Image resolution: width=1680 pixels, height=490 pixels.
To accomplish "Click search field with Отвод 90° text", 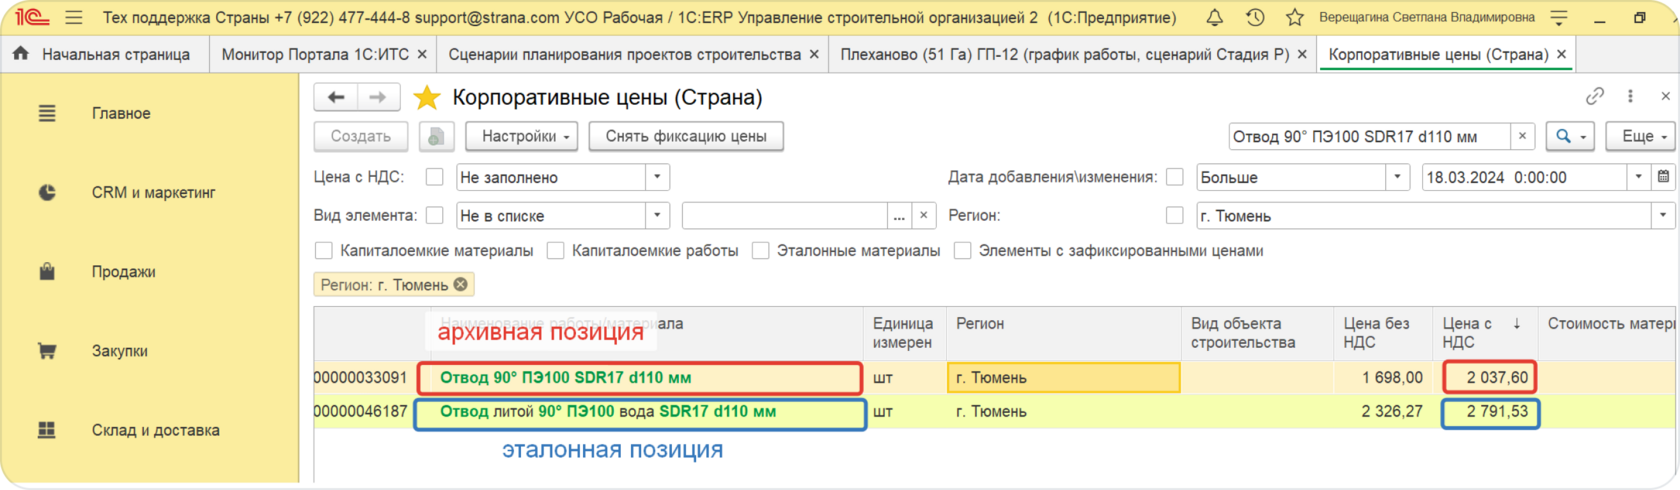I will [x=1369, y=136].
